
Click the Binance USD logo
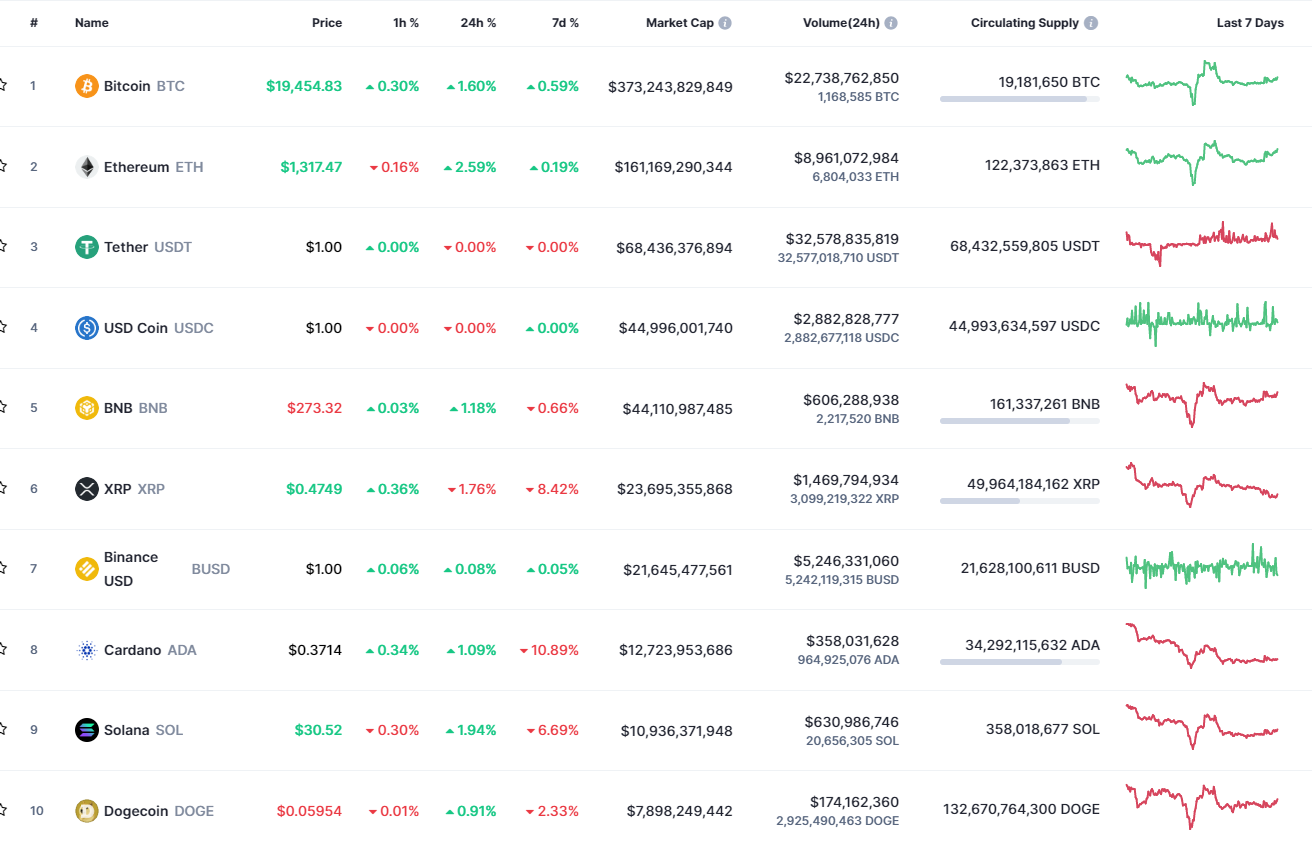(87, 568)
